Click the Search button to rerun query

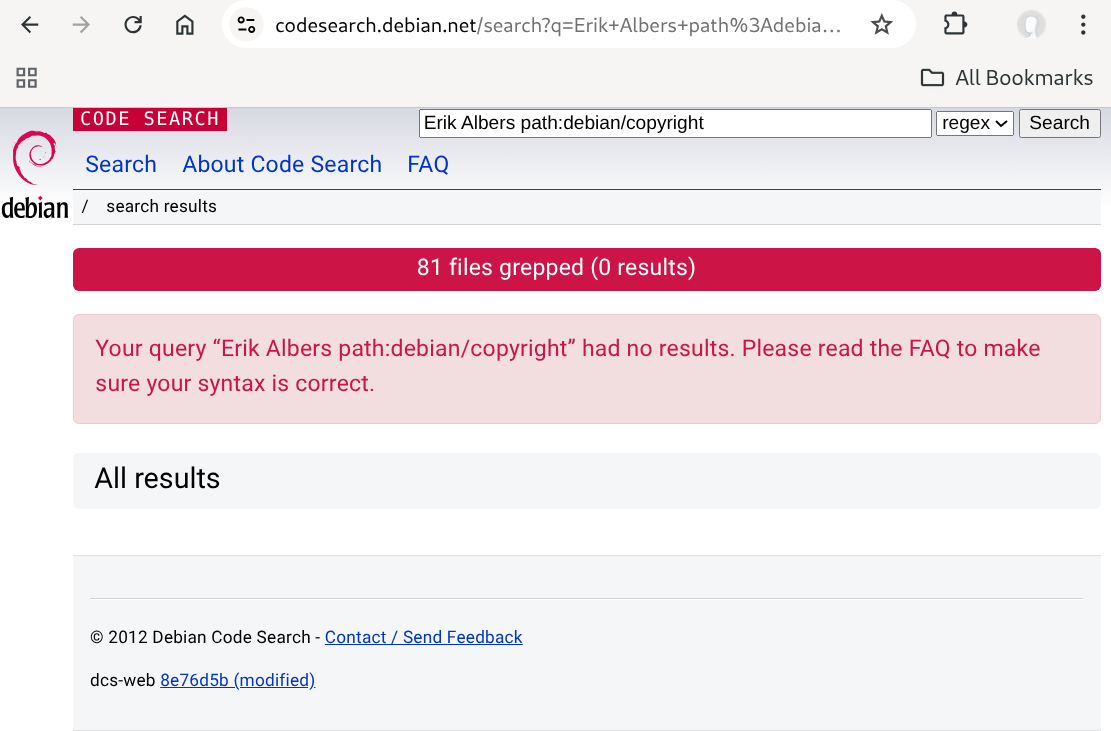[1059, 122]
